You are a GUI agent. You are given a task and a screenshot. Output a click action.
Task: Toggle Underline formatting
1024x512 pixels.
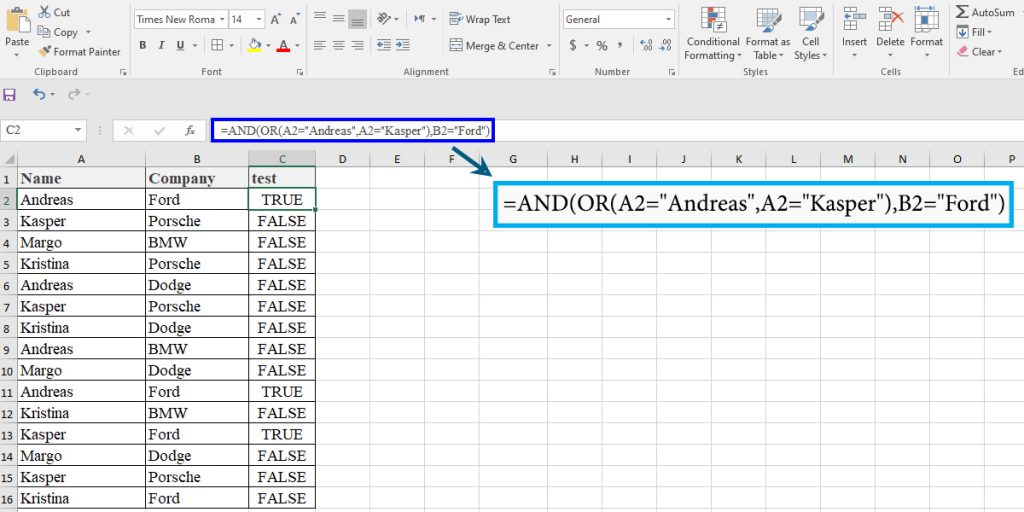(178, 45)
